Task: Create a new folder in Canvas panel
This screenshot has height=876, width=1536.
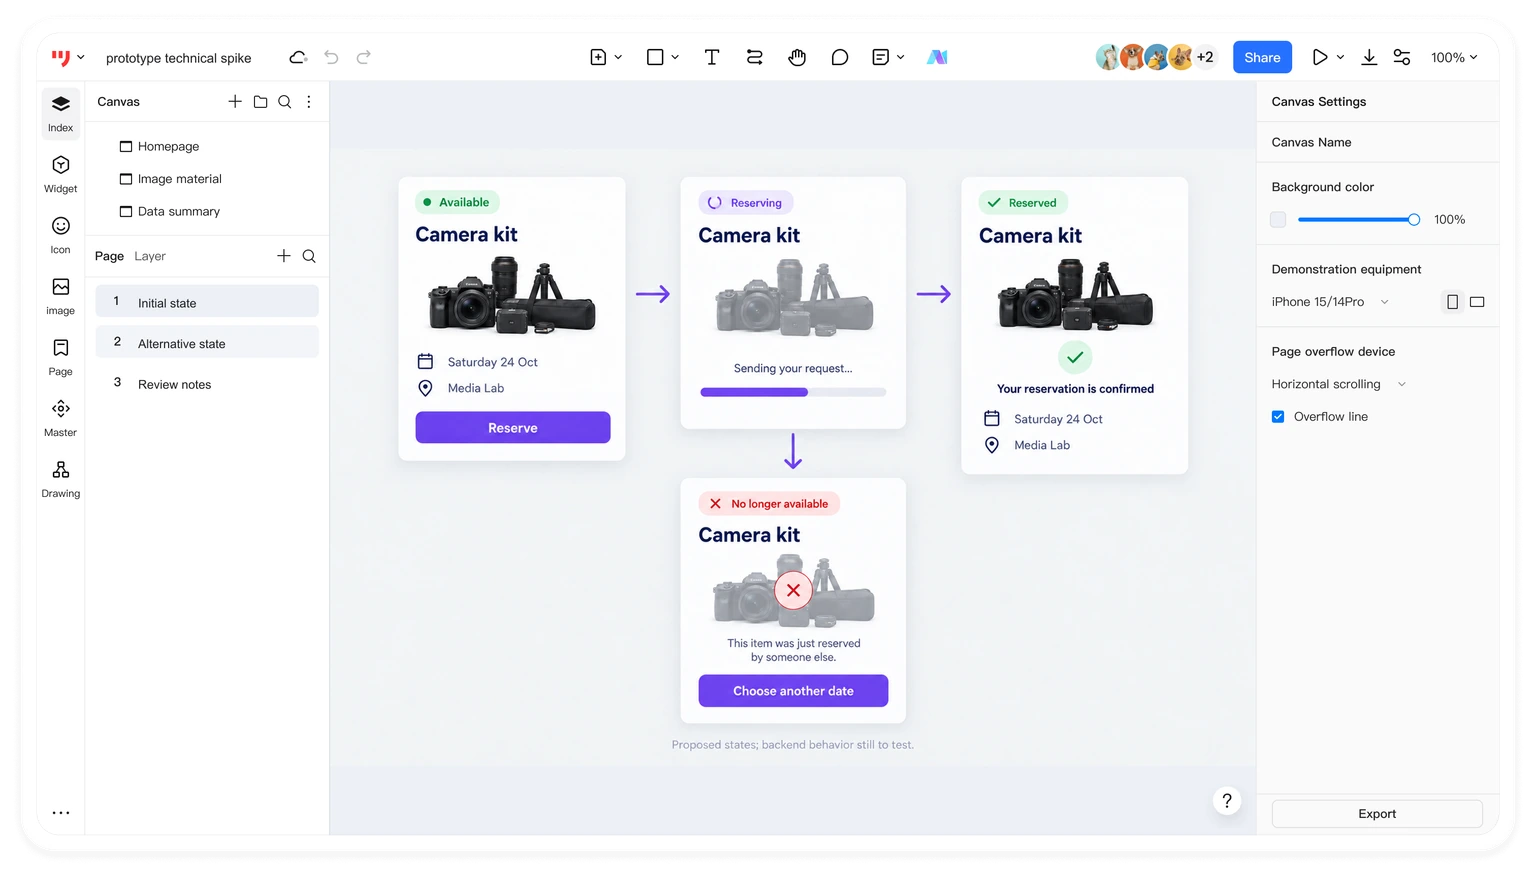Action: 260,101
